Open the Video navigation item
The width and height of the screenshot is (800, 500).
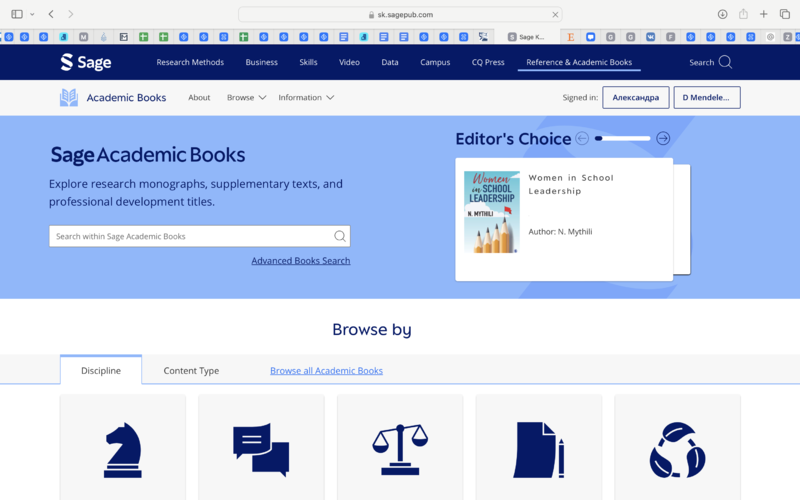click(349, 62)
